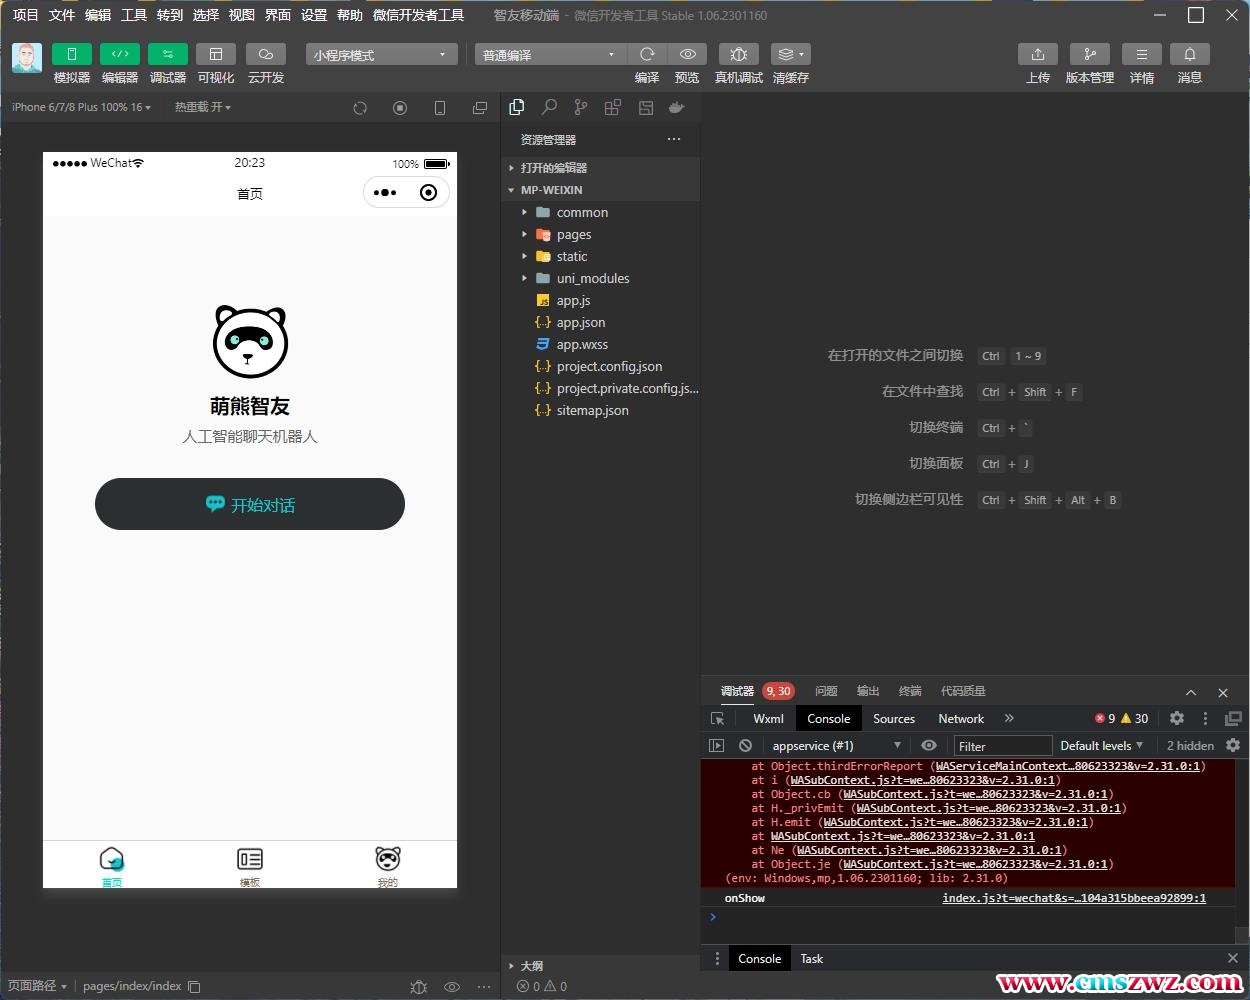Expand the pages folder
The height and width of the screenshot is (1000, 1250).
pos(573,235)
